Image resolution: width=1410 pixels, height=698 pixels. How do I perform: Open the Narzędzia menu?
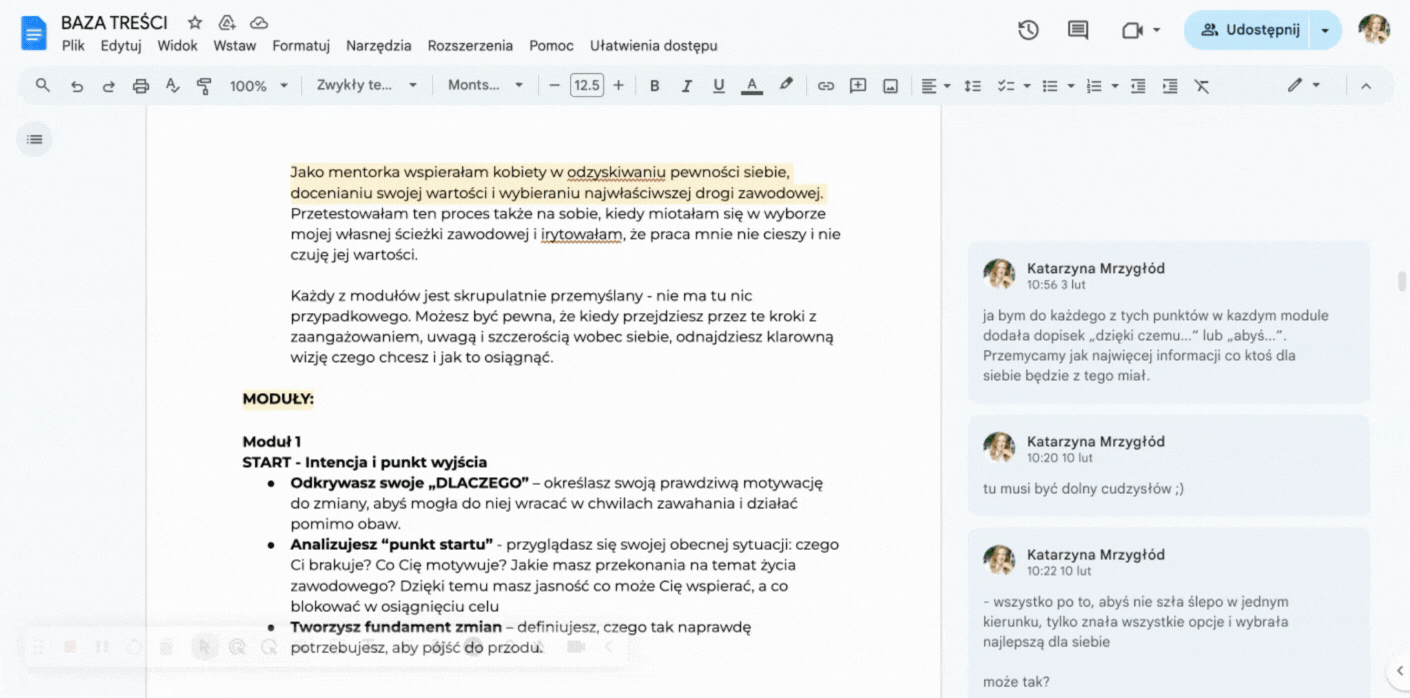click(378, 46)
